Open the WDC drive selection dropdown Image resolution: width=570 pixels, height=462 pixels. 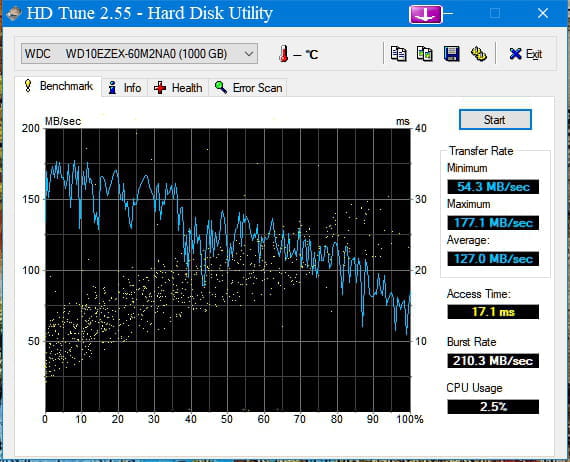pyautogui.click(x=139, y=54)
